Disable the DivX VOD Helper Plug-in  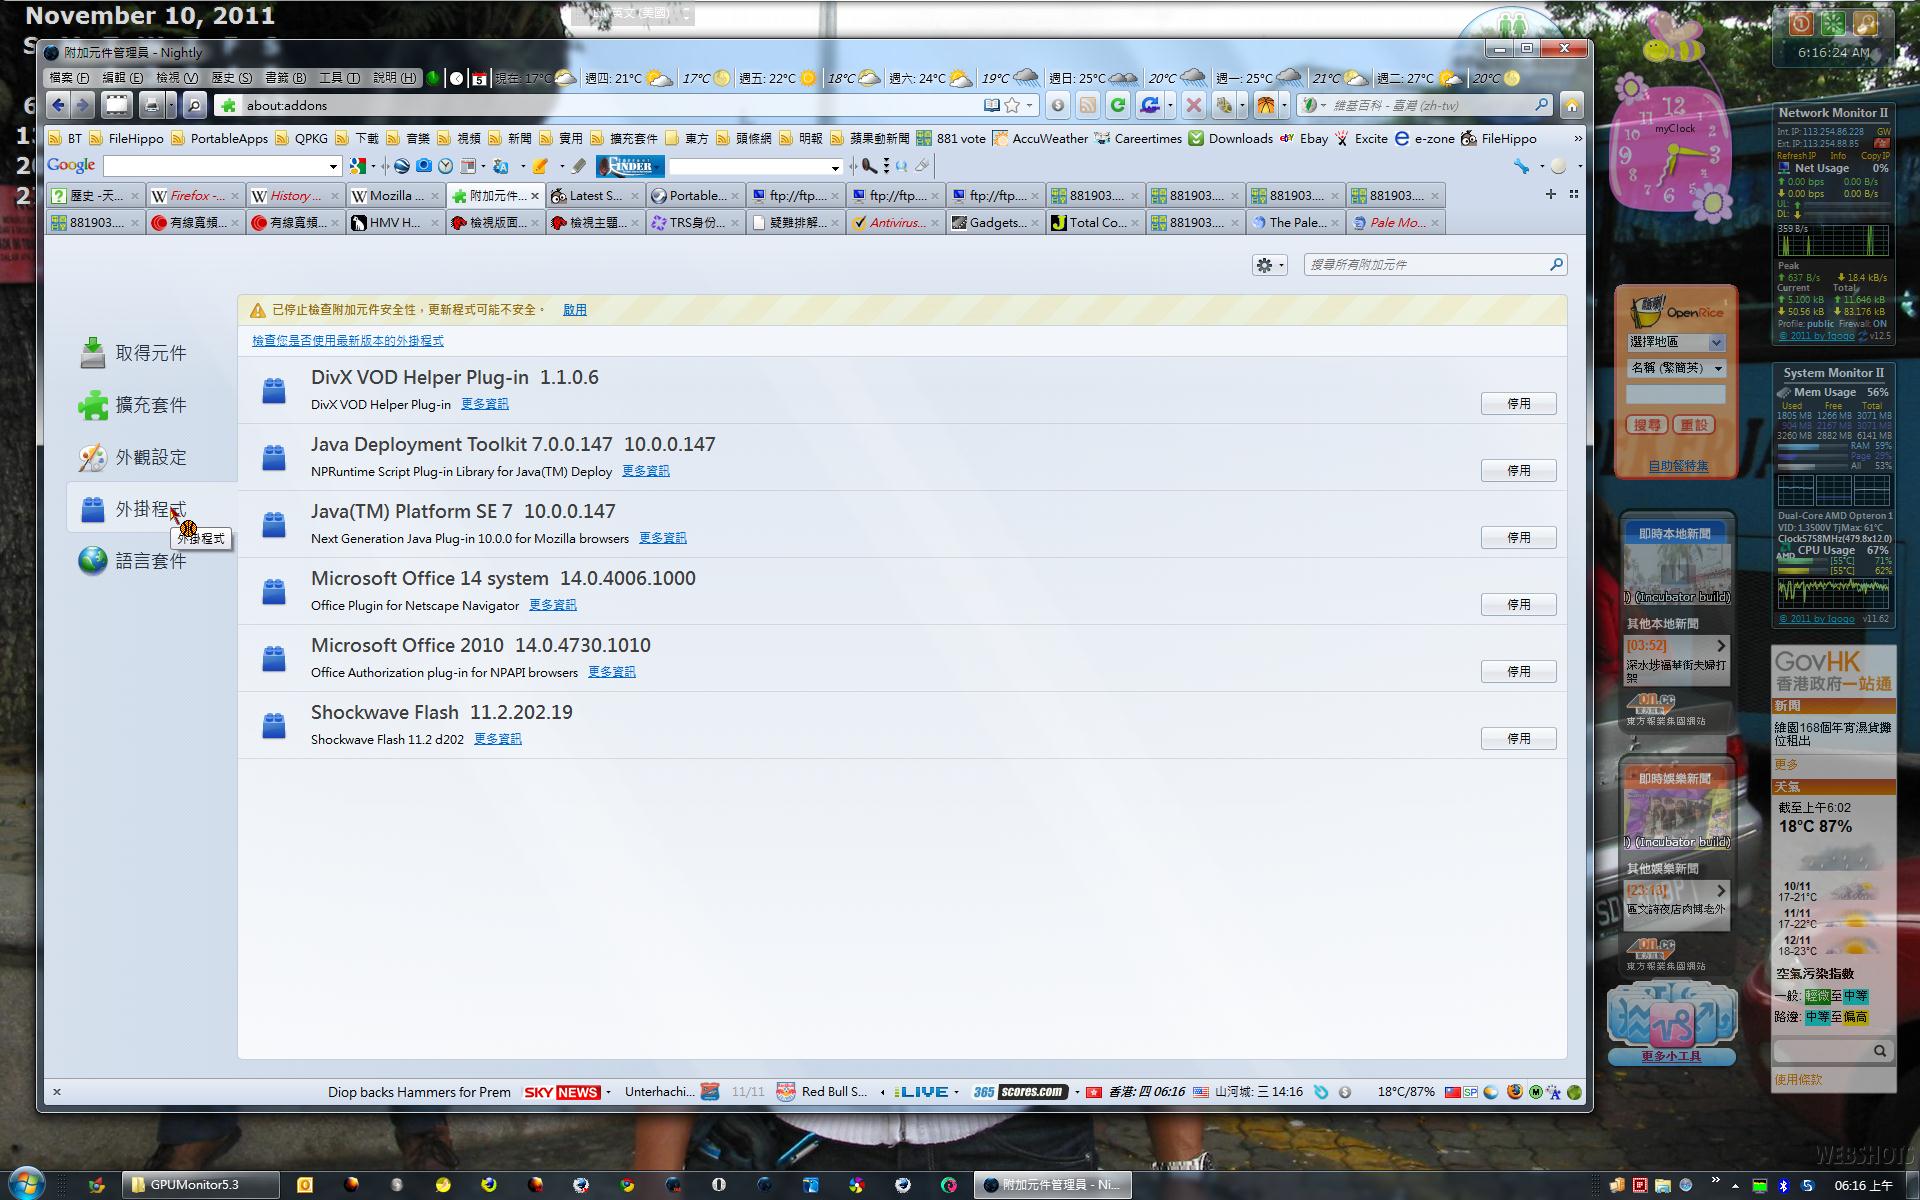click(x=1518, y=404)
